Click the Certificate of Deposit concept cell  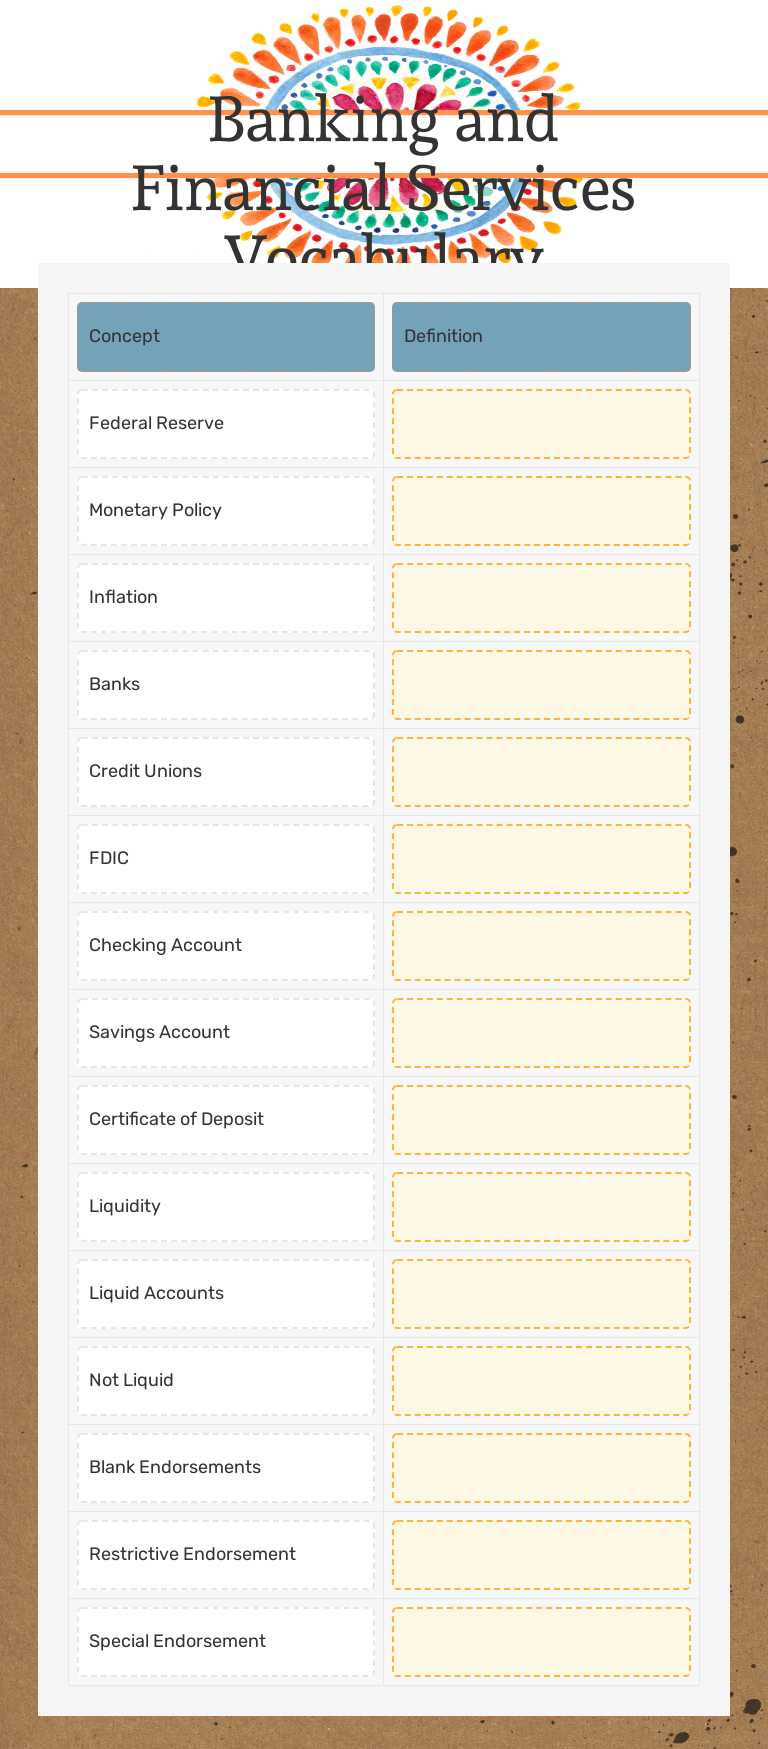tap(226, 1120)
